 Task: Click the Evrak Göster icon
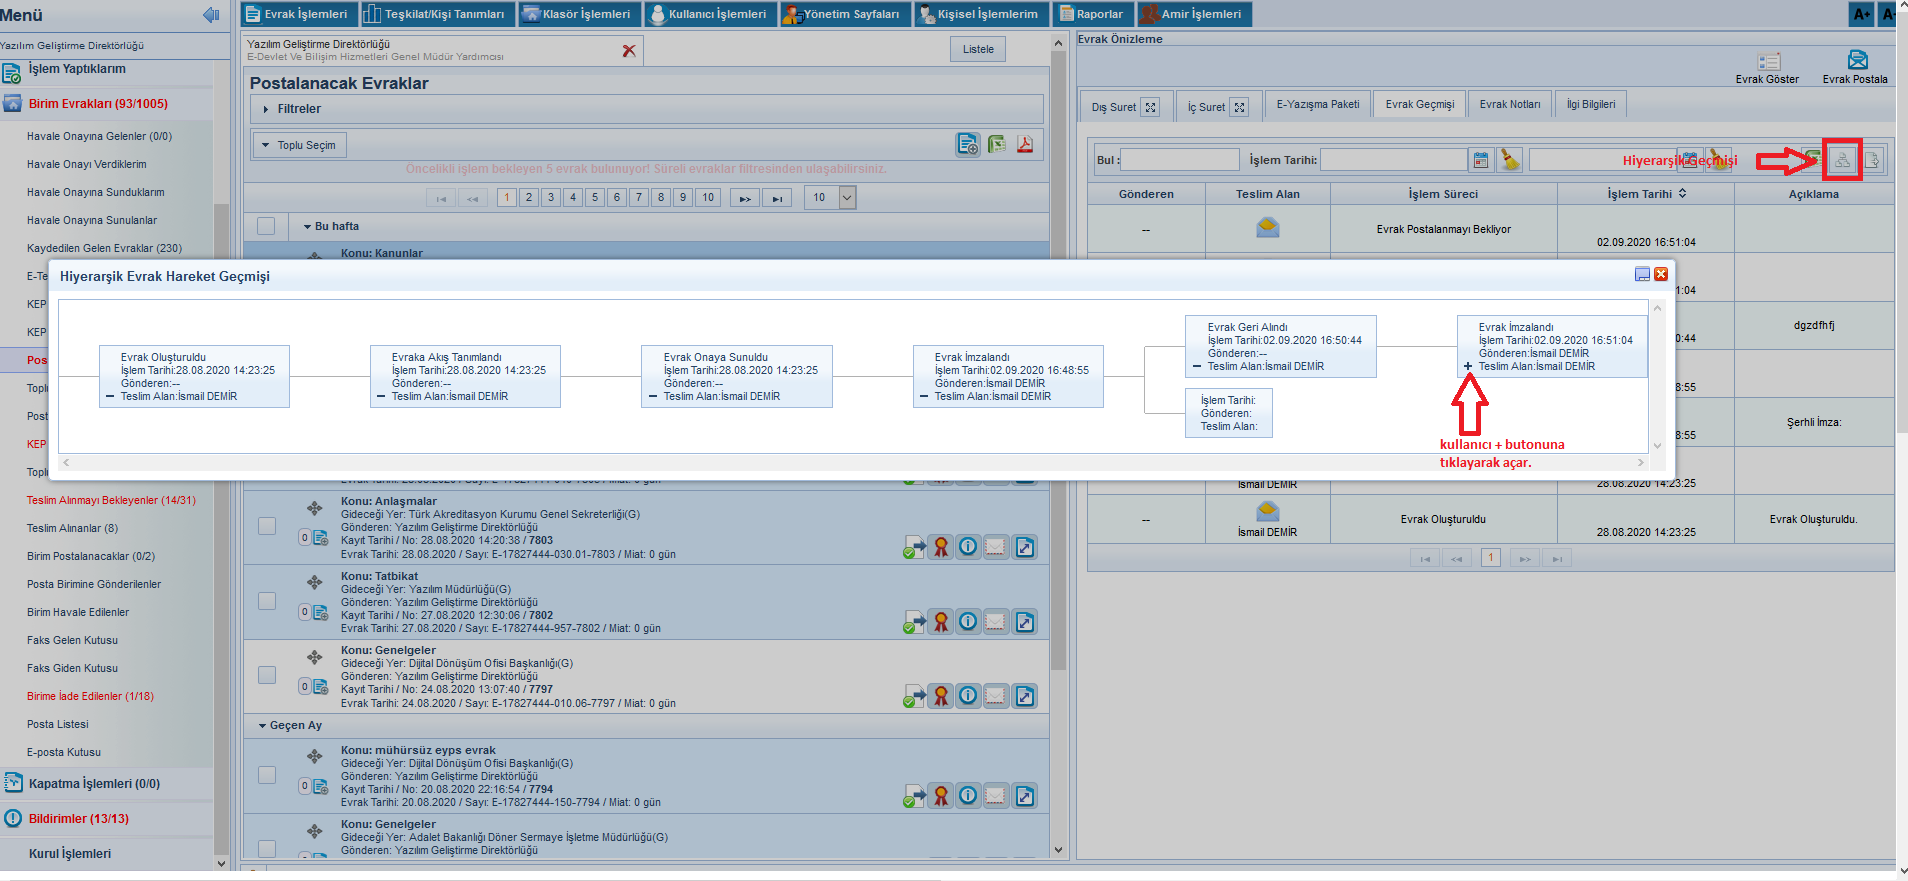[1768, 62]
